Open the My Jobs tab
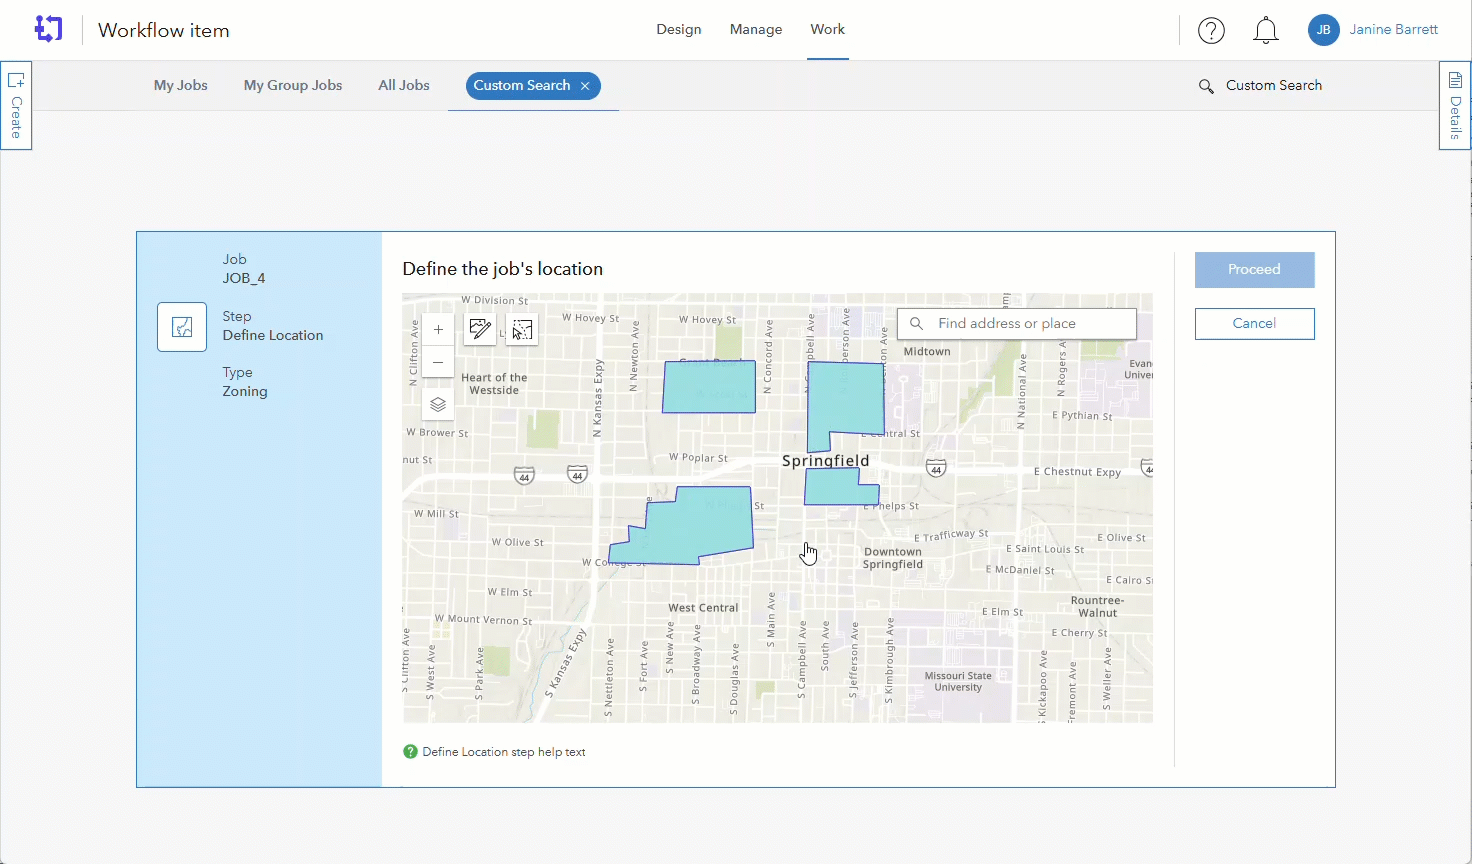Screen dimensions: 1472x864 [x=181, y=86]
